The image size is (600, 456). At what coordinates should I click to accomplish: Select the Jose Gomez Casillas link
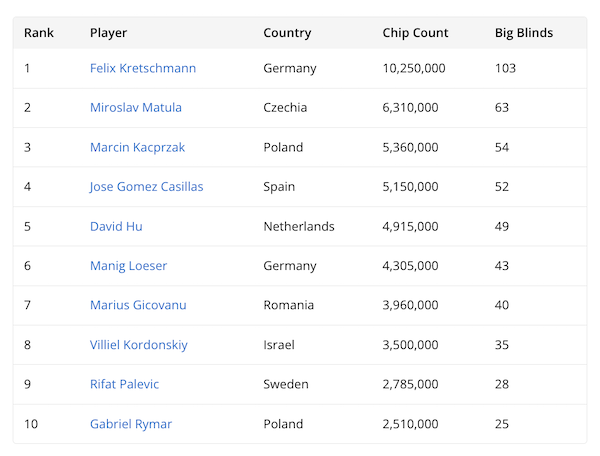[146, 187]
